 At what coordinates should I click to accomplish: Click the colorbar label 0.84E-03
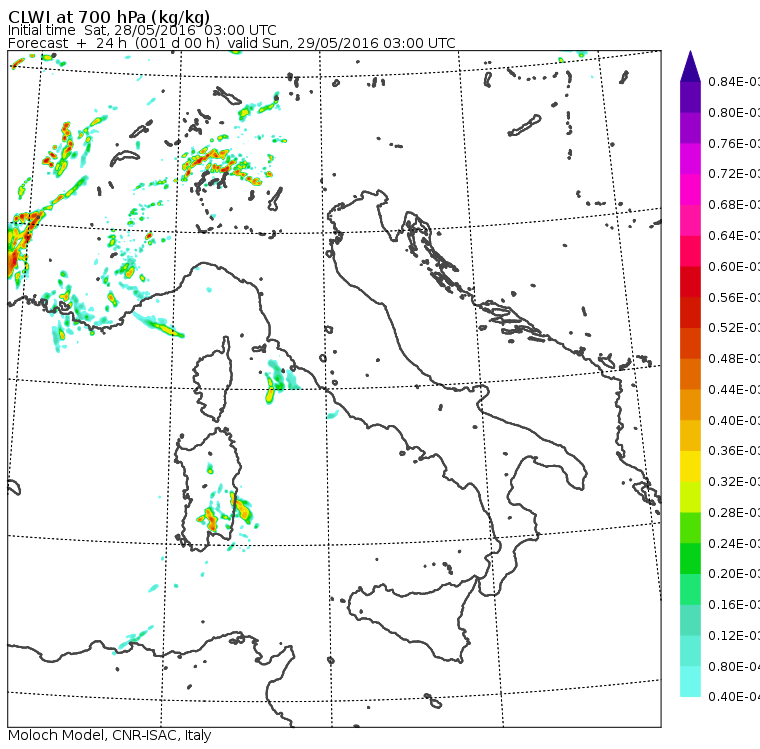[734, 81]
